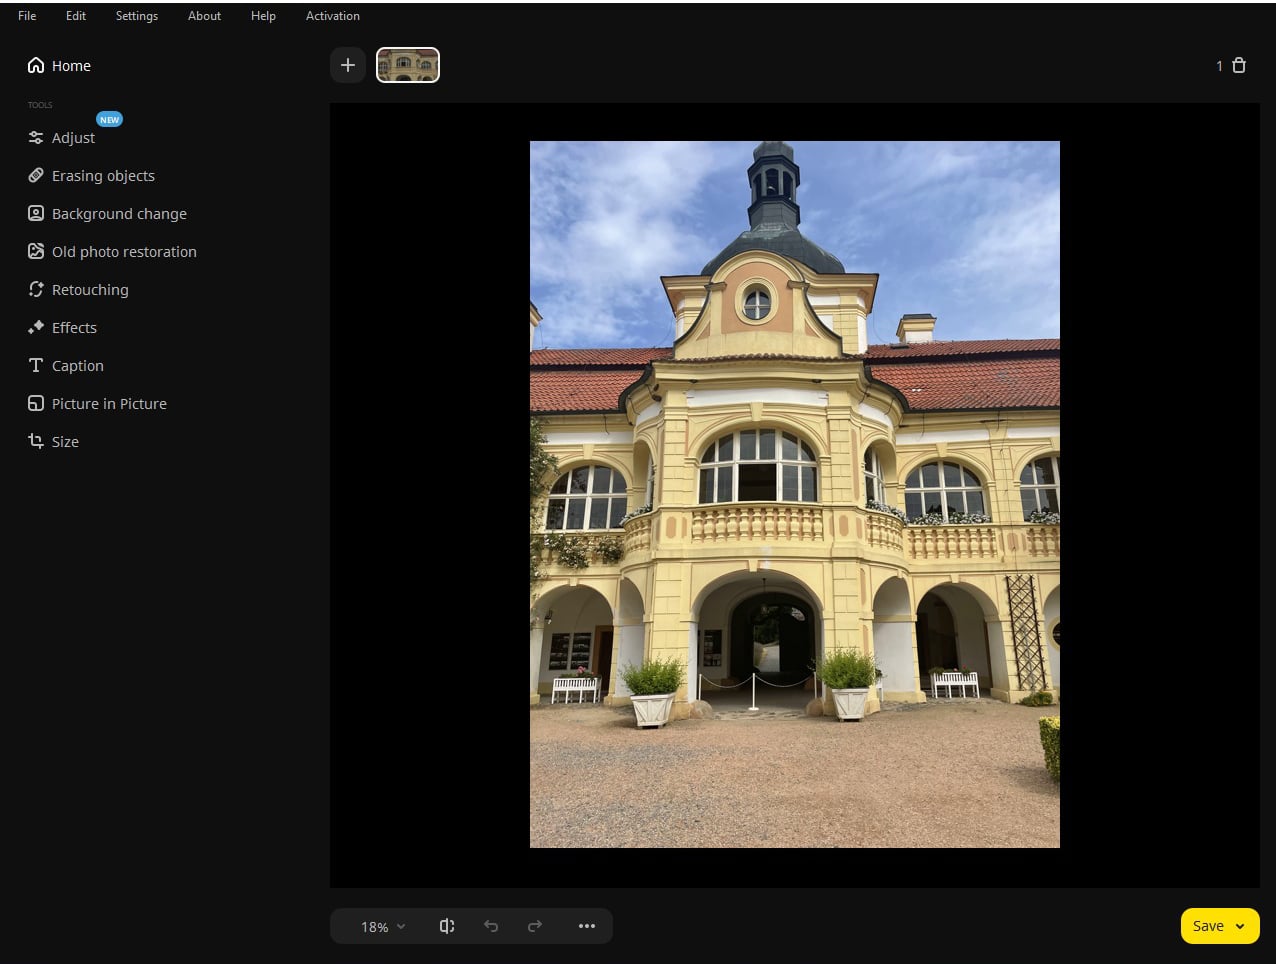
Task: Open the Effects panel
Action: point(74,327)
